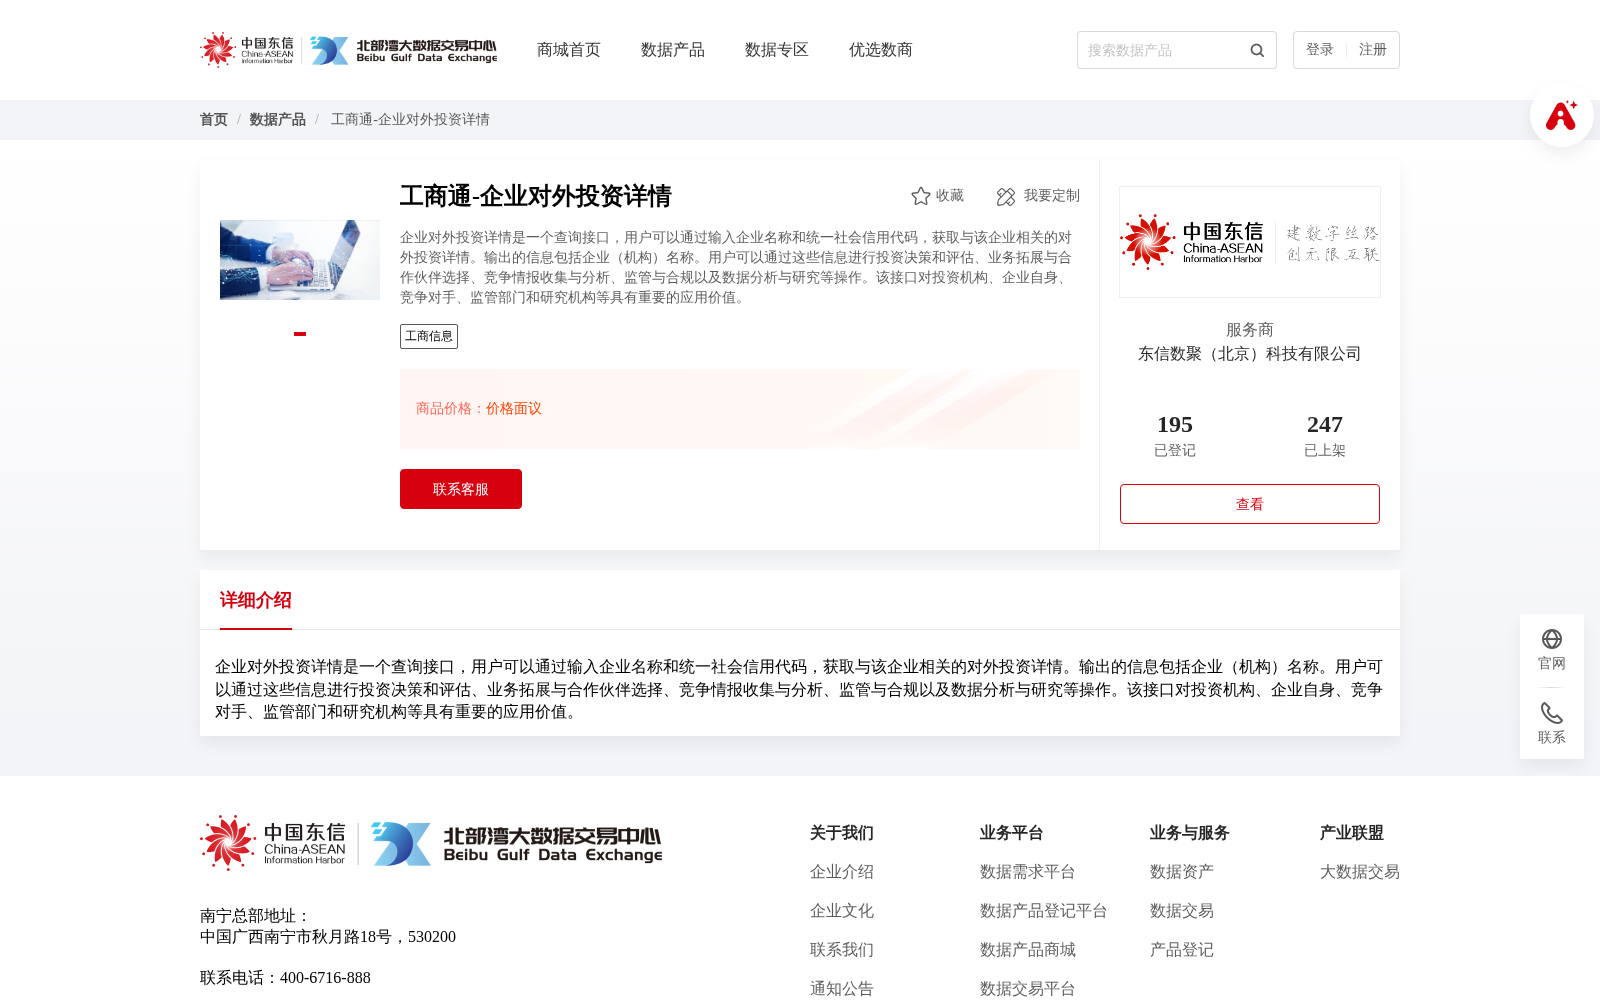Click the China-ASEAN Information Harbor header logo

pos(247,50)
